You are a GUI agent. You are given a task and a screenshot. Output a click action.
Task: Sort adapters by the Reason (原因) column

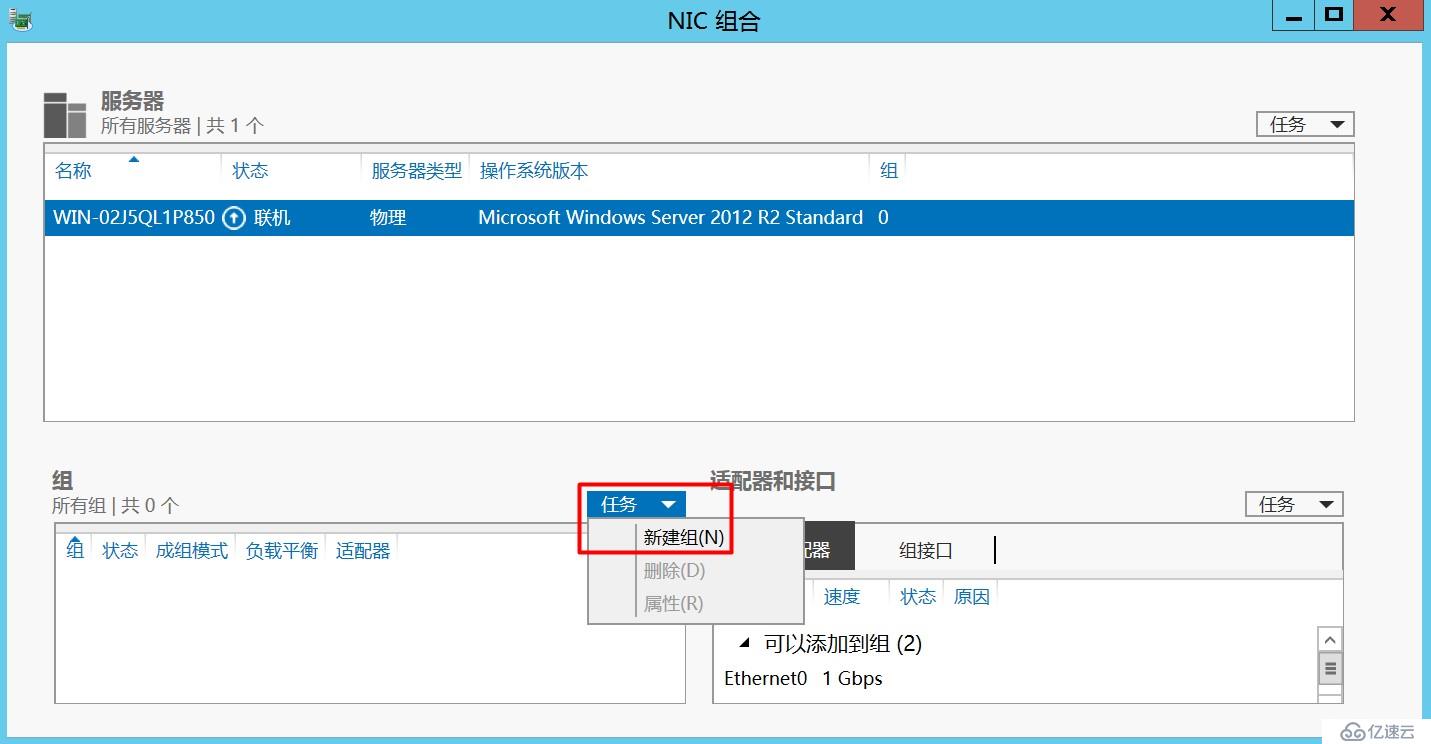click(972, 596)
